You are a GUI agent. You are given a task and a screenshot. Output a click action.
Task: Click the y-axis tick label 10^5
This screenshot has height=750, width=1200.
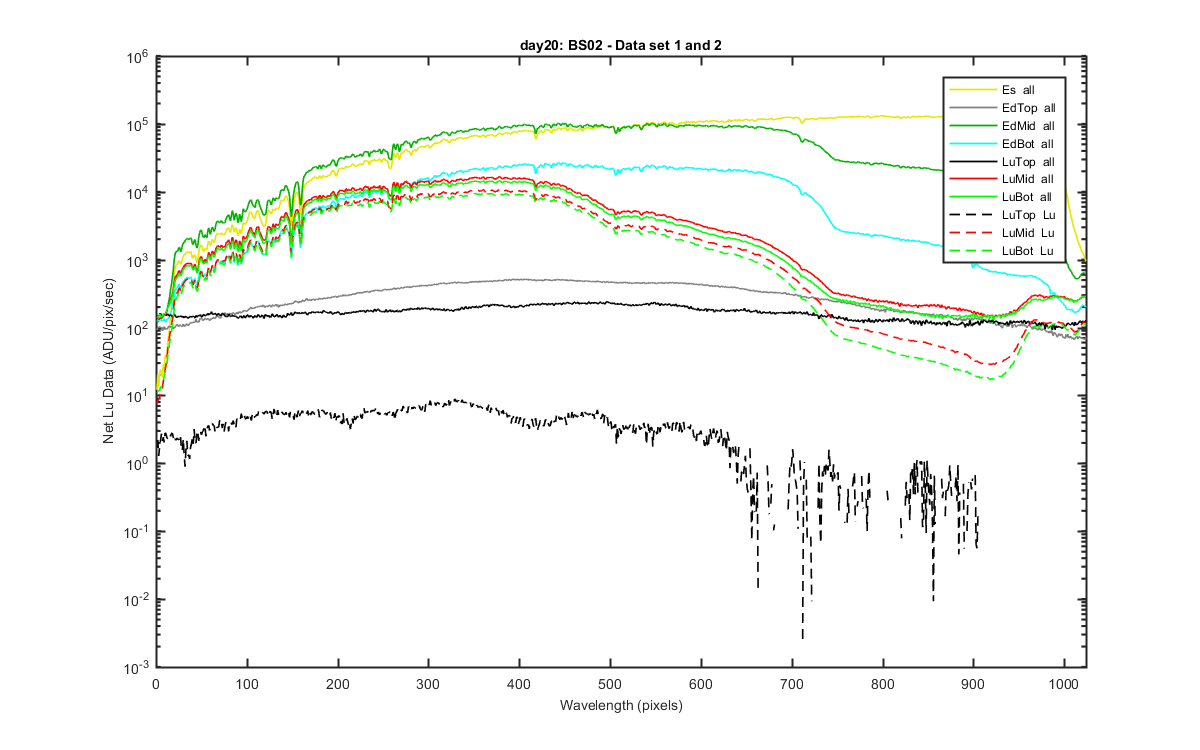pos(138,124)
